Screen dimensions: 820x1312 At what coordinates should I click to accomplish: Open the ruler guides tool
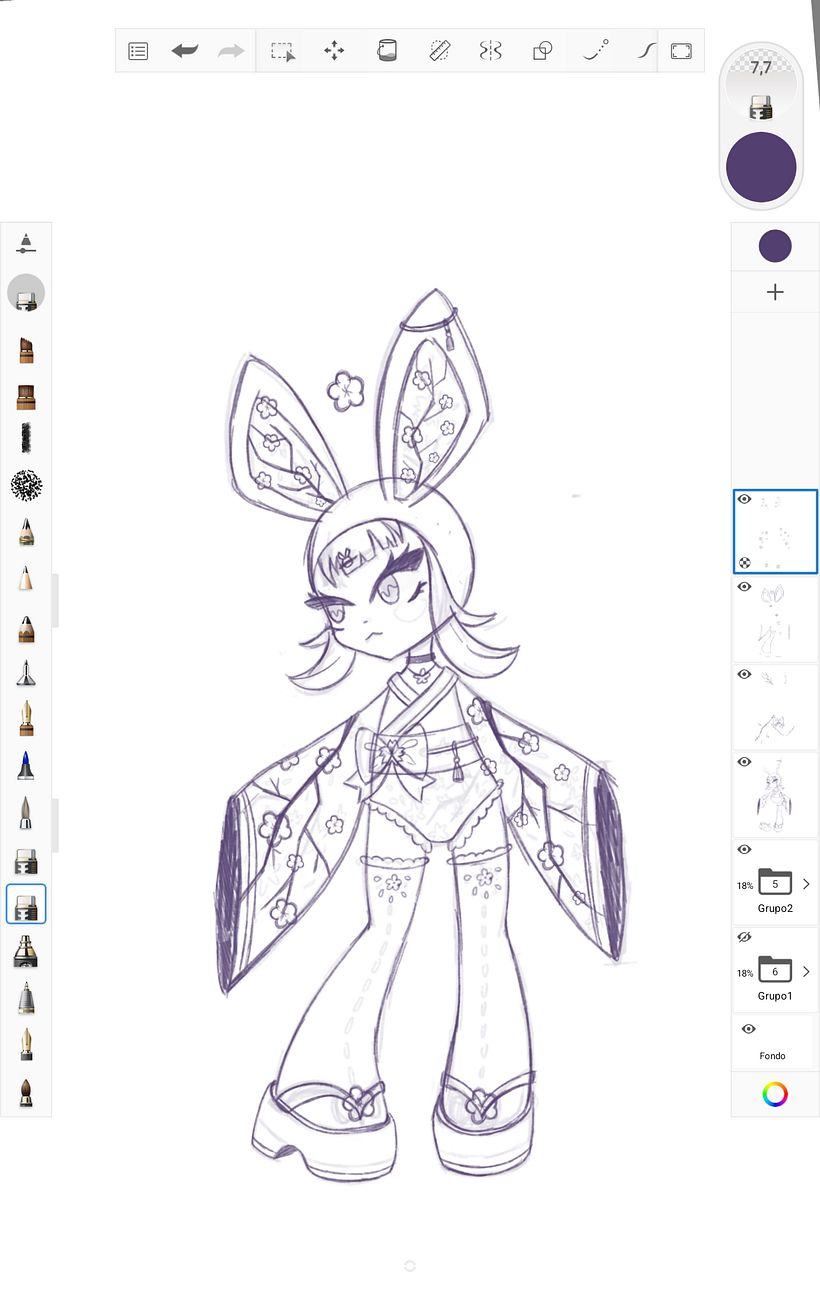click(439, 51)
